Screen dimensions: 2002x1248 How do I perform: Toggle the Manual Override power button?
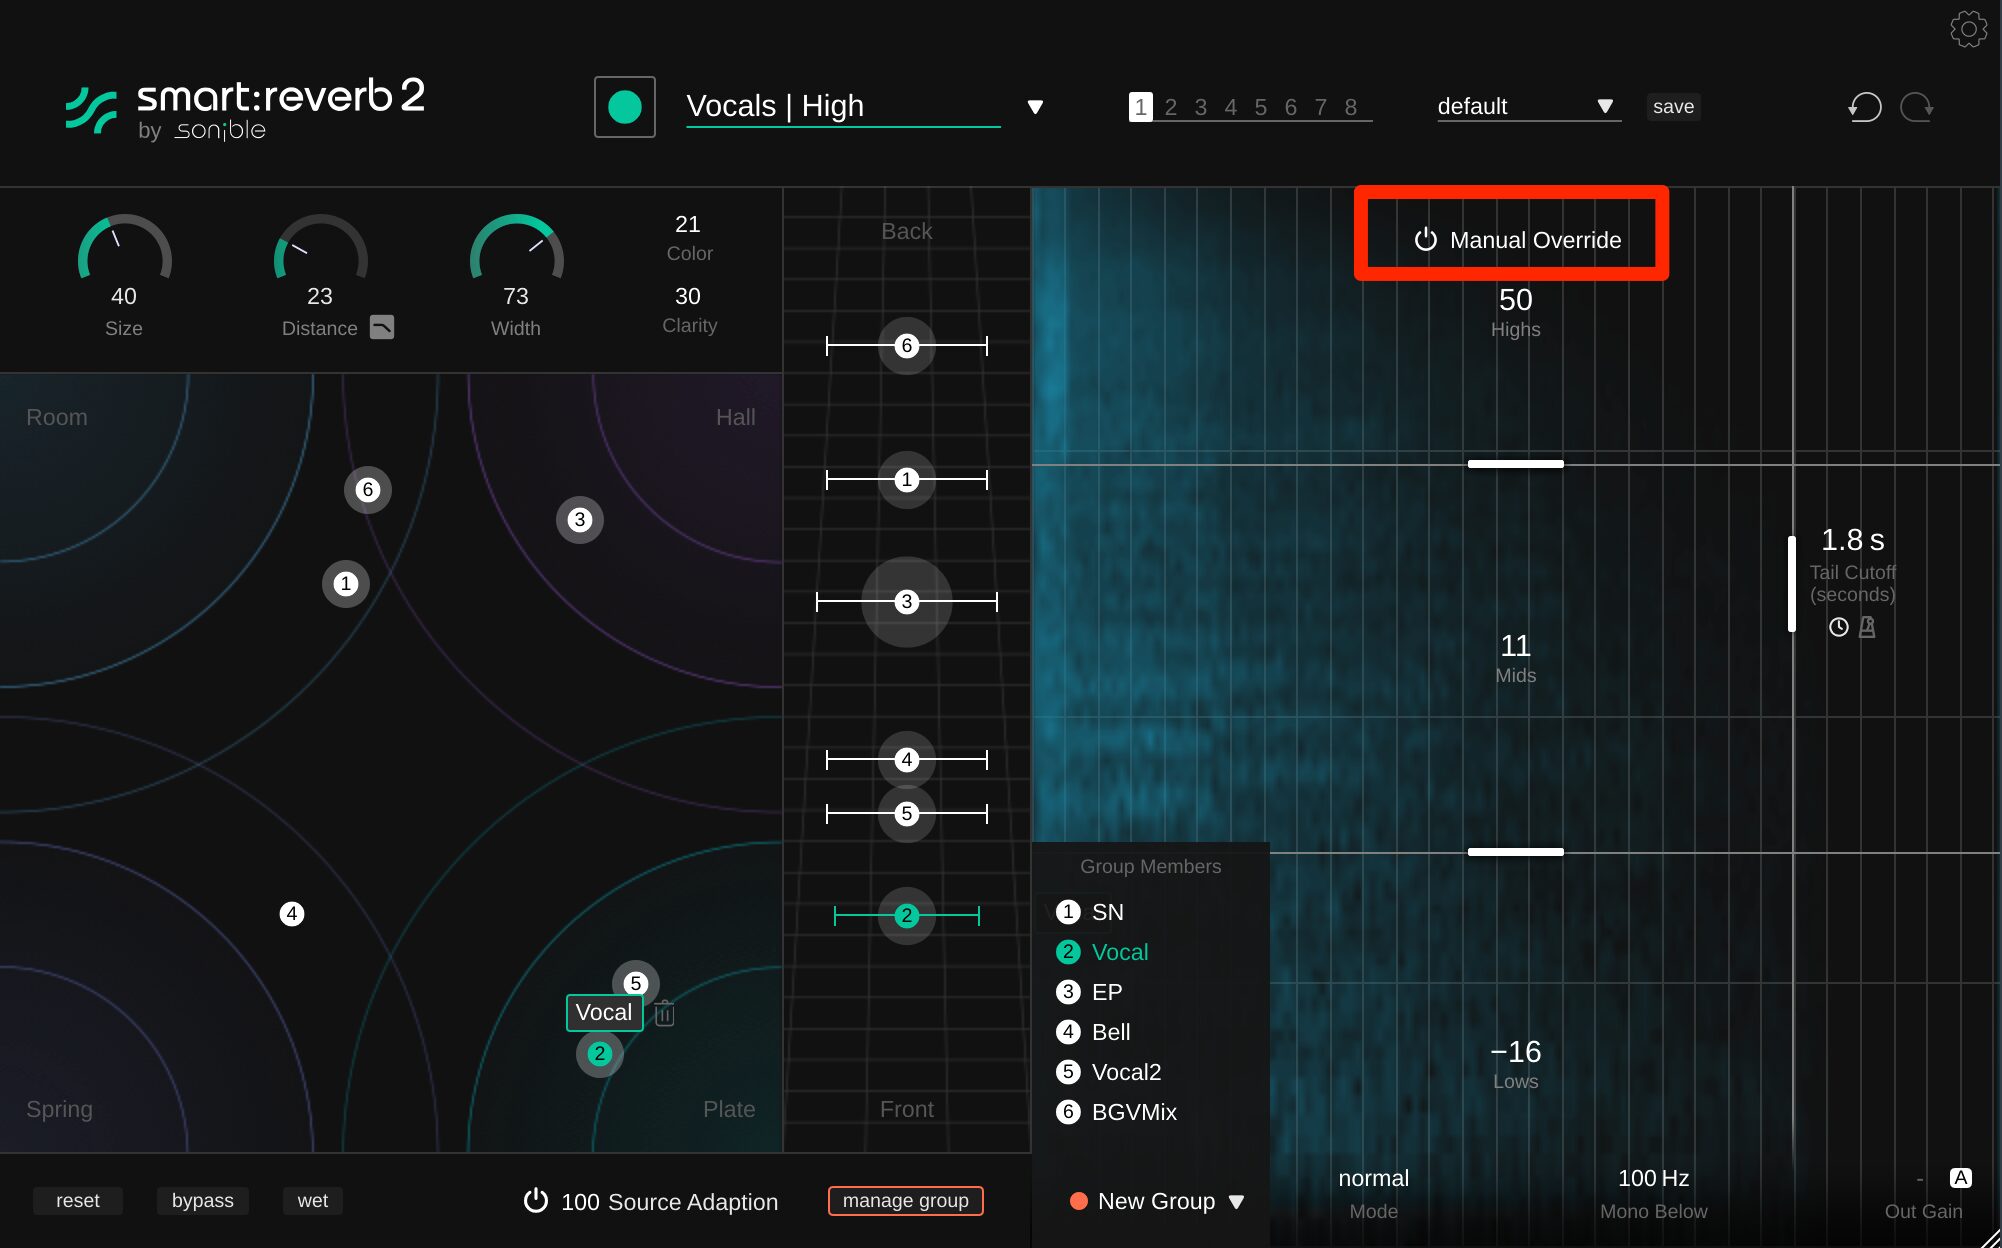1426,240
